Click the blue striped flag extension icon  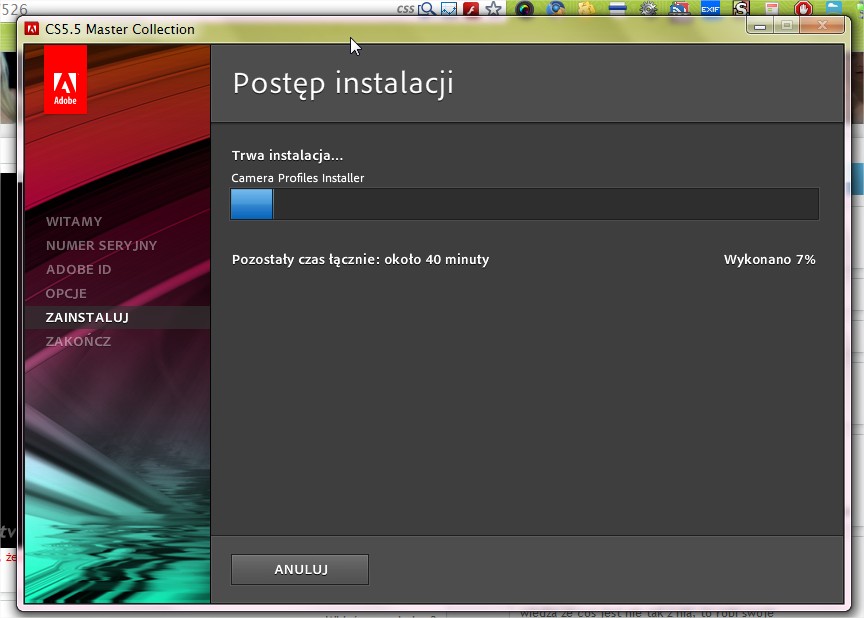618,8
